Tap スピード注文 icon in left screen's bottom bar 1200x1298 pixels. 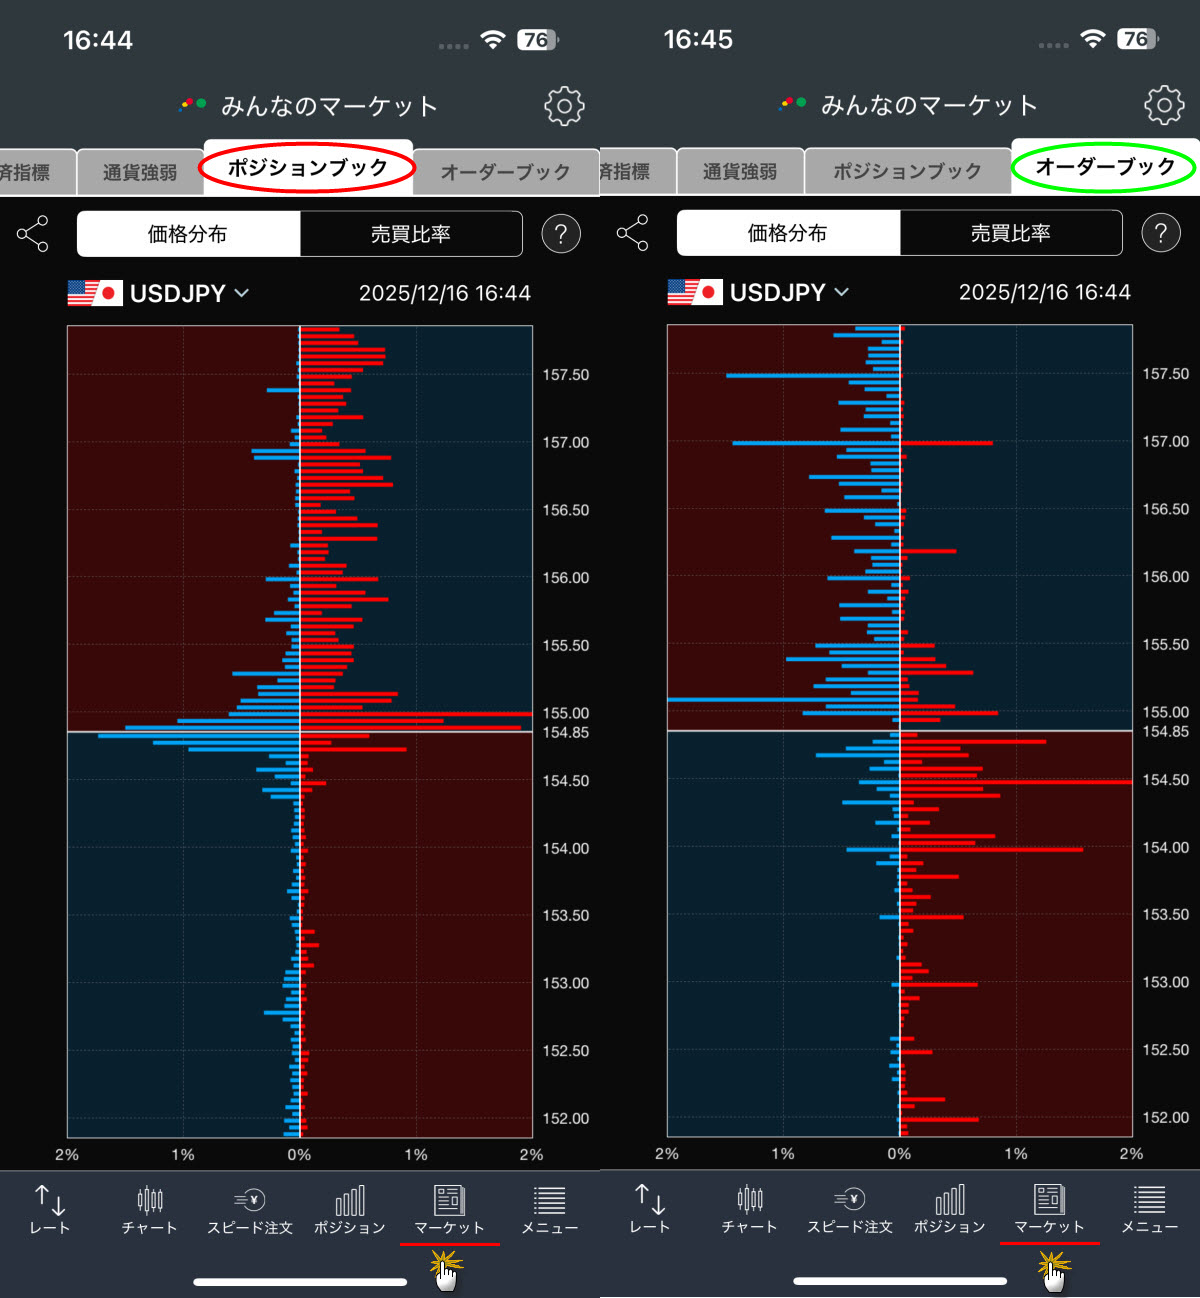(x=249, y=1209)
